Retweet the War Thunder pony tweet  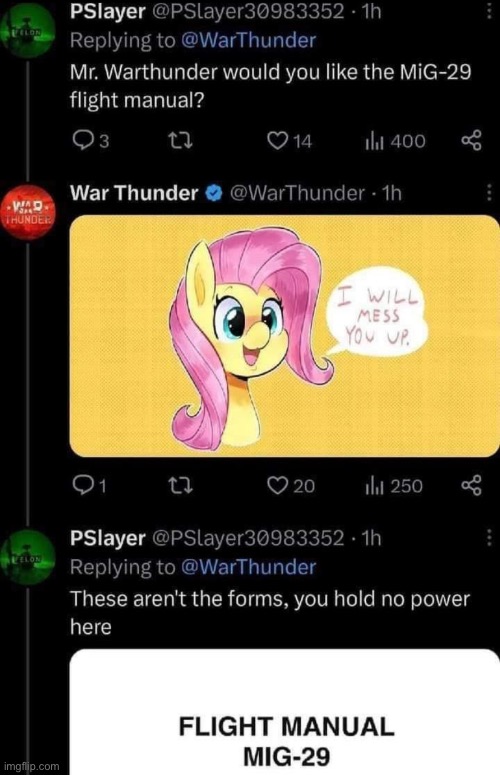point(181,486)
